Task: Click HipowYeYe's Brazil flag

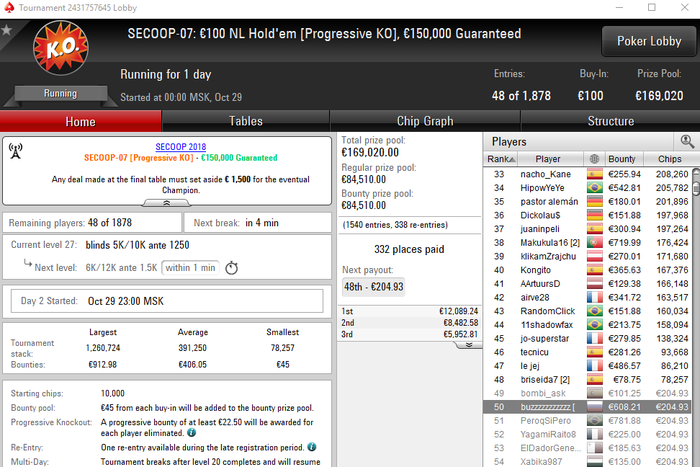Action: click(x=594, y=188)
